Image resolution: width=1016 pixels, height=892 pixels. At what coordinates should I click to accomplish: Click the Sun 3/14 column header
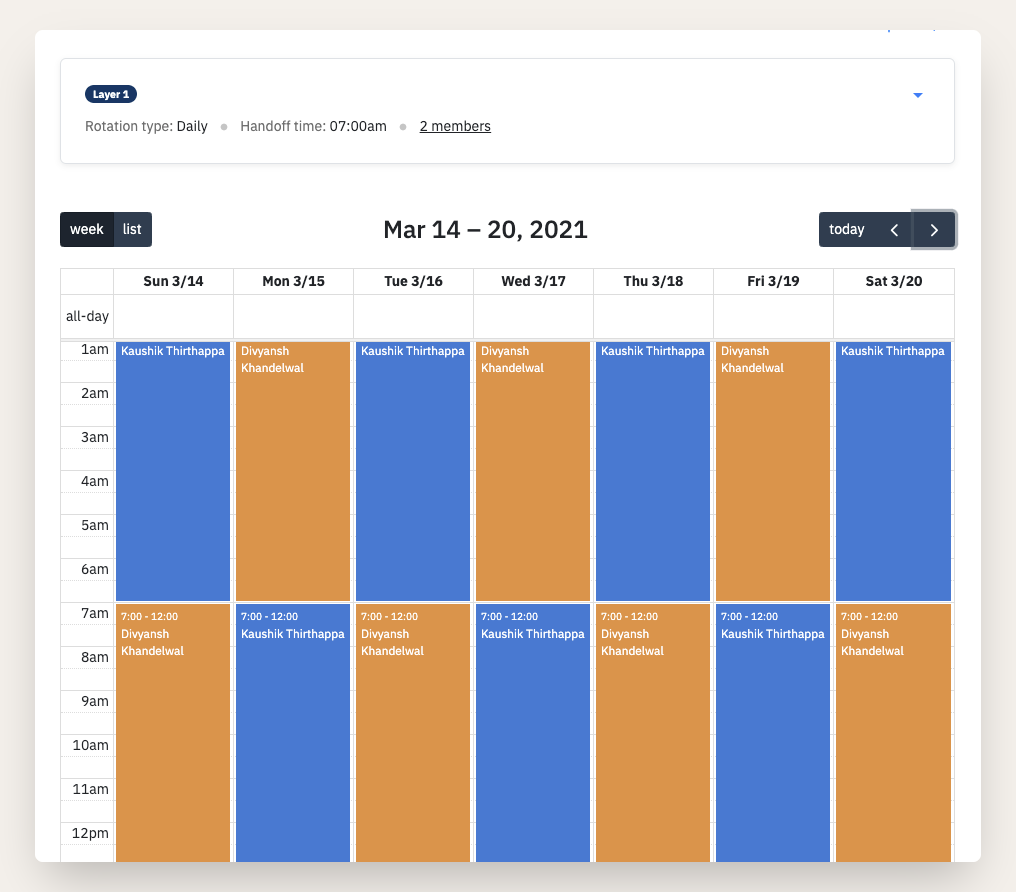pyautogui.click(x=173, y=281)
